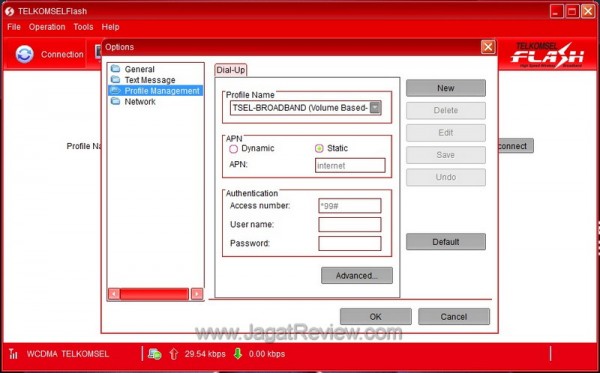Click the Profile Management folder icon
The image size is (600, 373).
pyautogui.click(x=115, y=91)
